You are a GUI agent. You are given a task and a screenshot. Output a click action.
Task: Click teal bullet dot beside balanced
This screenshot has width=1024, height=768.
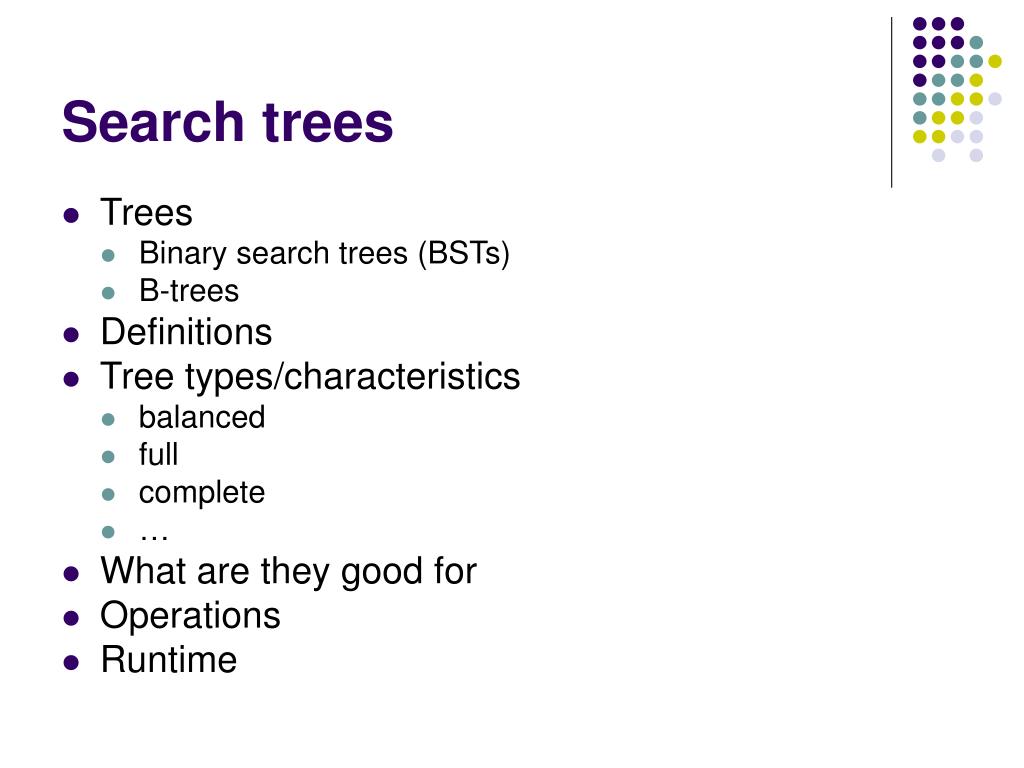[108, 419]
